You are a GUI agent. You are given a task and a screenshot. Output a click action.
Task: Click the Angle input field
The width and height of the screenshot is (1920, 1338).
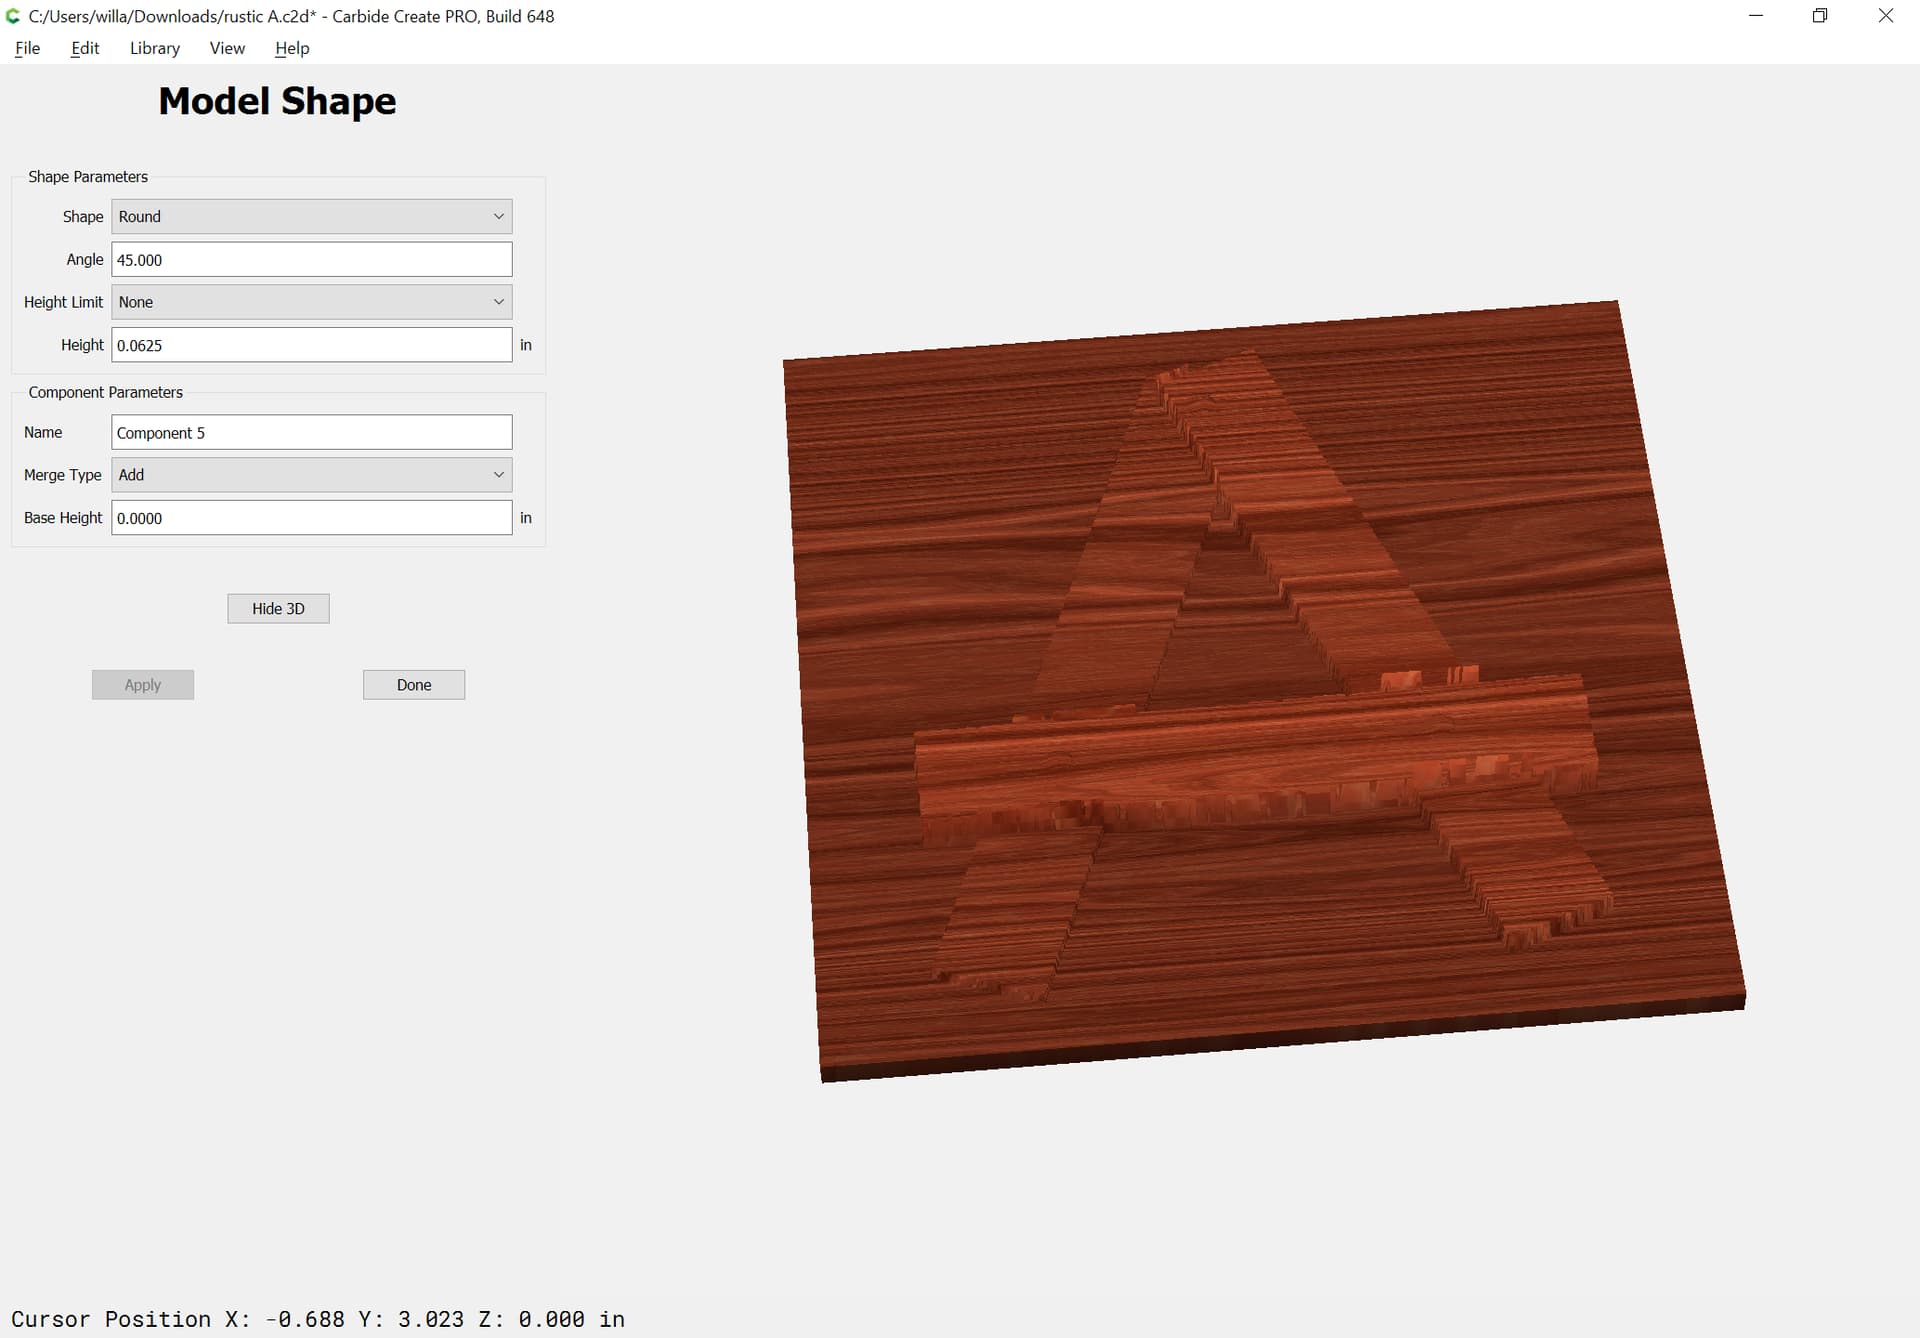pos(312,260)
